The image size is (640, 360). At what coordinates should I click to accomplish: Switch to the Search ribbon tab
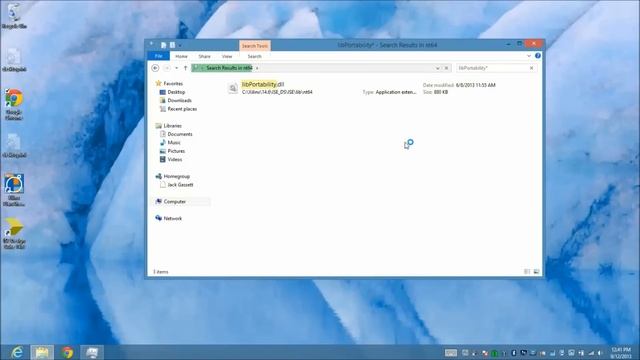[x=254, y=56]
